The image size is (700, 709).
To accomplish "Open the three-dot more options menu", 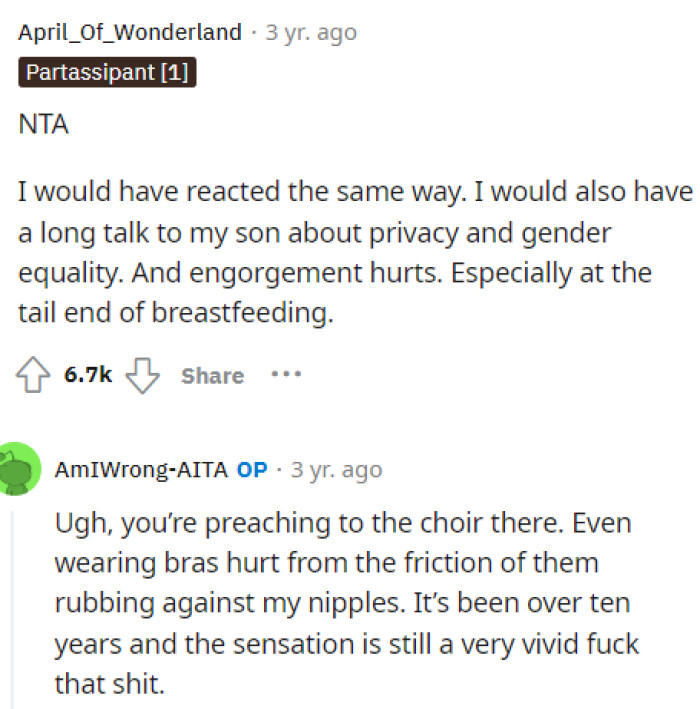I will [286, 375].
